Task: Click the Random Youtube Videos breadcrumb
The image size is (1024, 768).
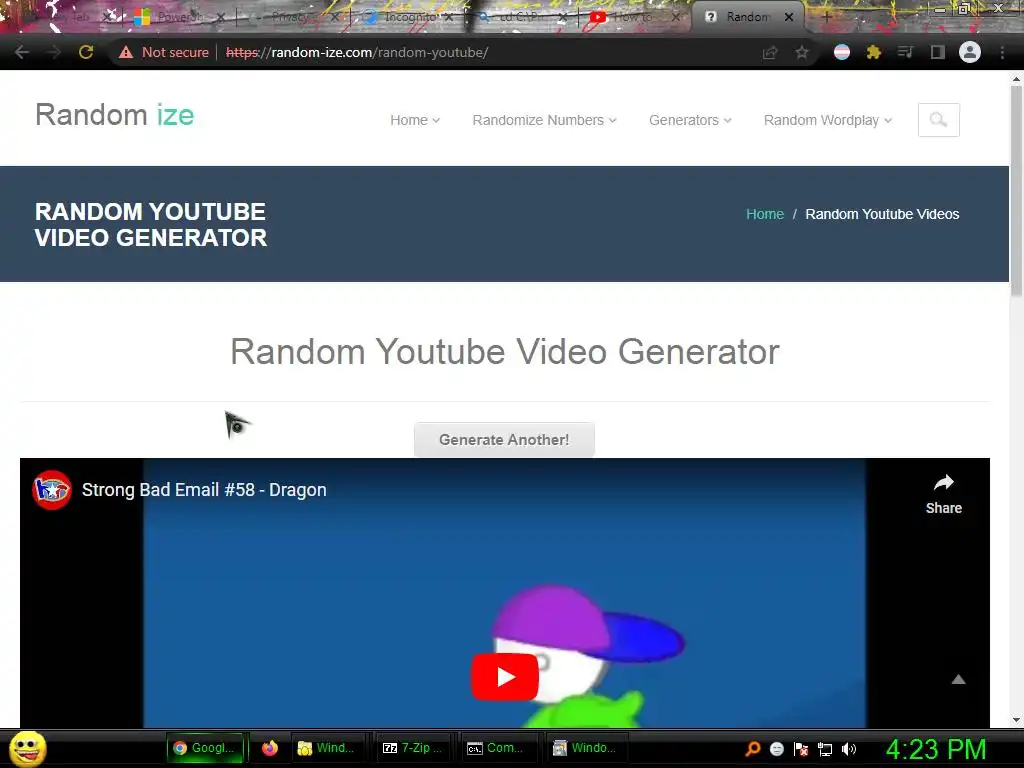Action: click(882, 214)
